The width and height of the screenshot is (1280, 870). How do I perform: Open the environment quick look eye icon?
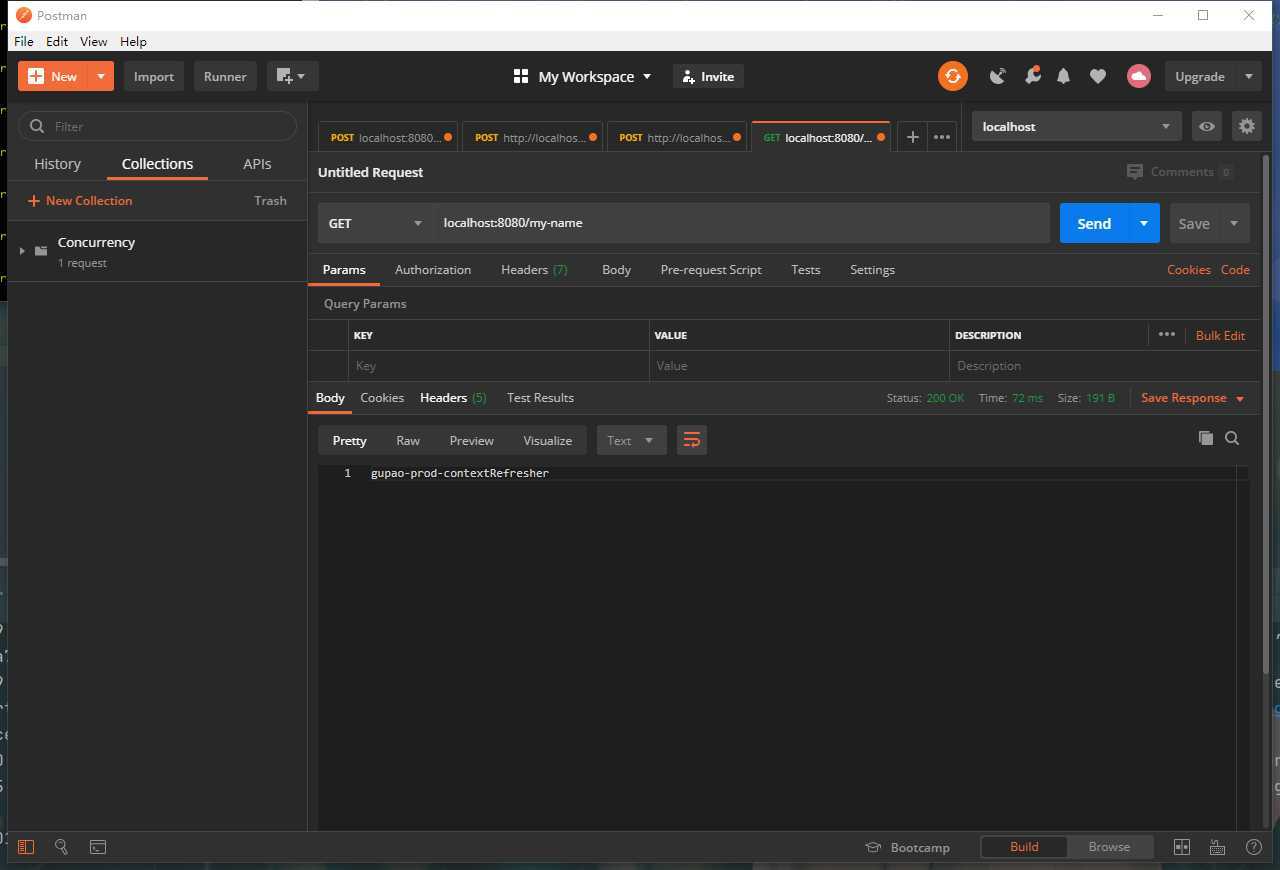coord(1207,126)
